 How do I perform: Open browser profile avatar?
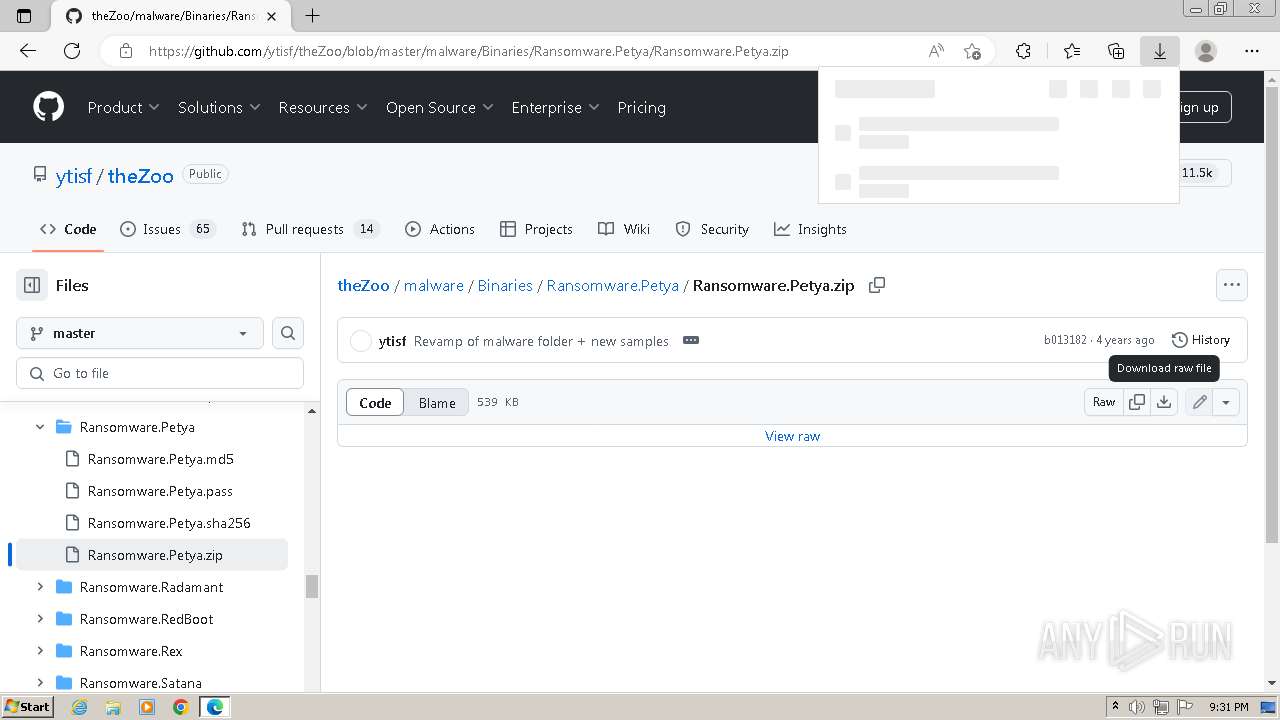click(x=1206, y=51)
